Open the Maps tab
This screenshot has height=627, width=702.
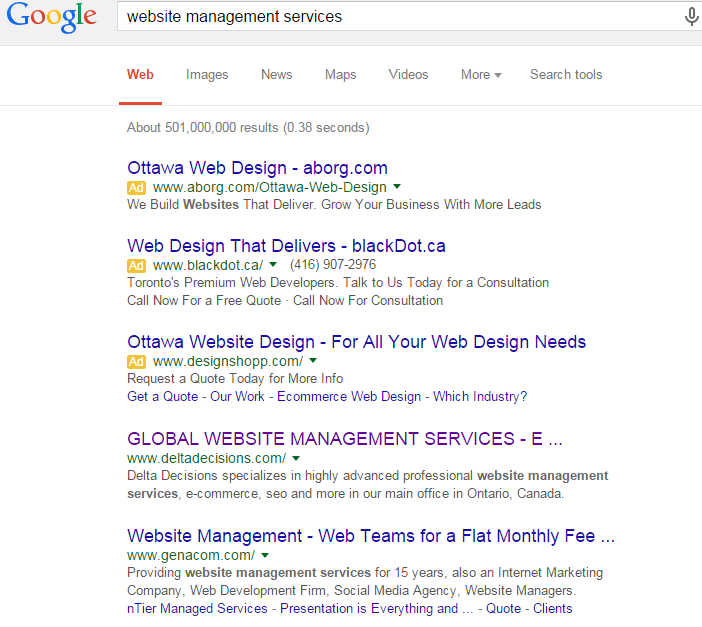pyautogui.click(x=340, y=74)
